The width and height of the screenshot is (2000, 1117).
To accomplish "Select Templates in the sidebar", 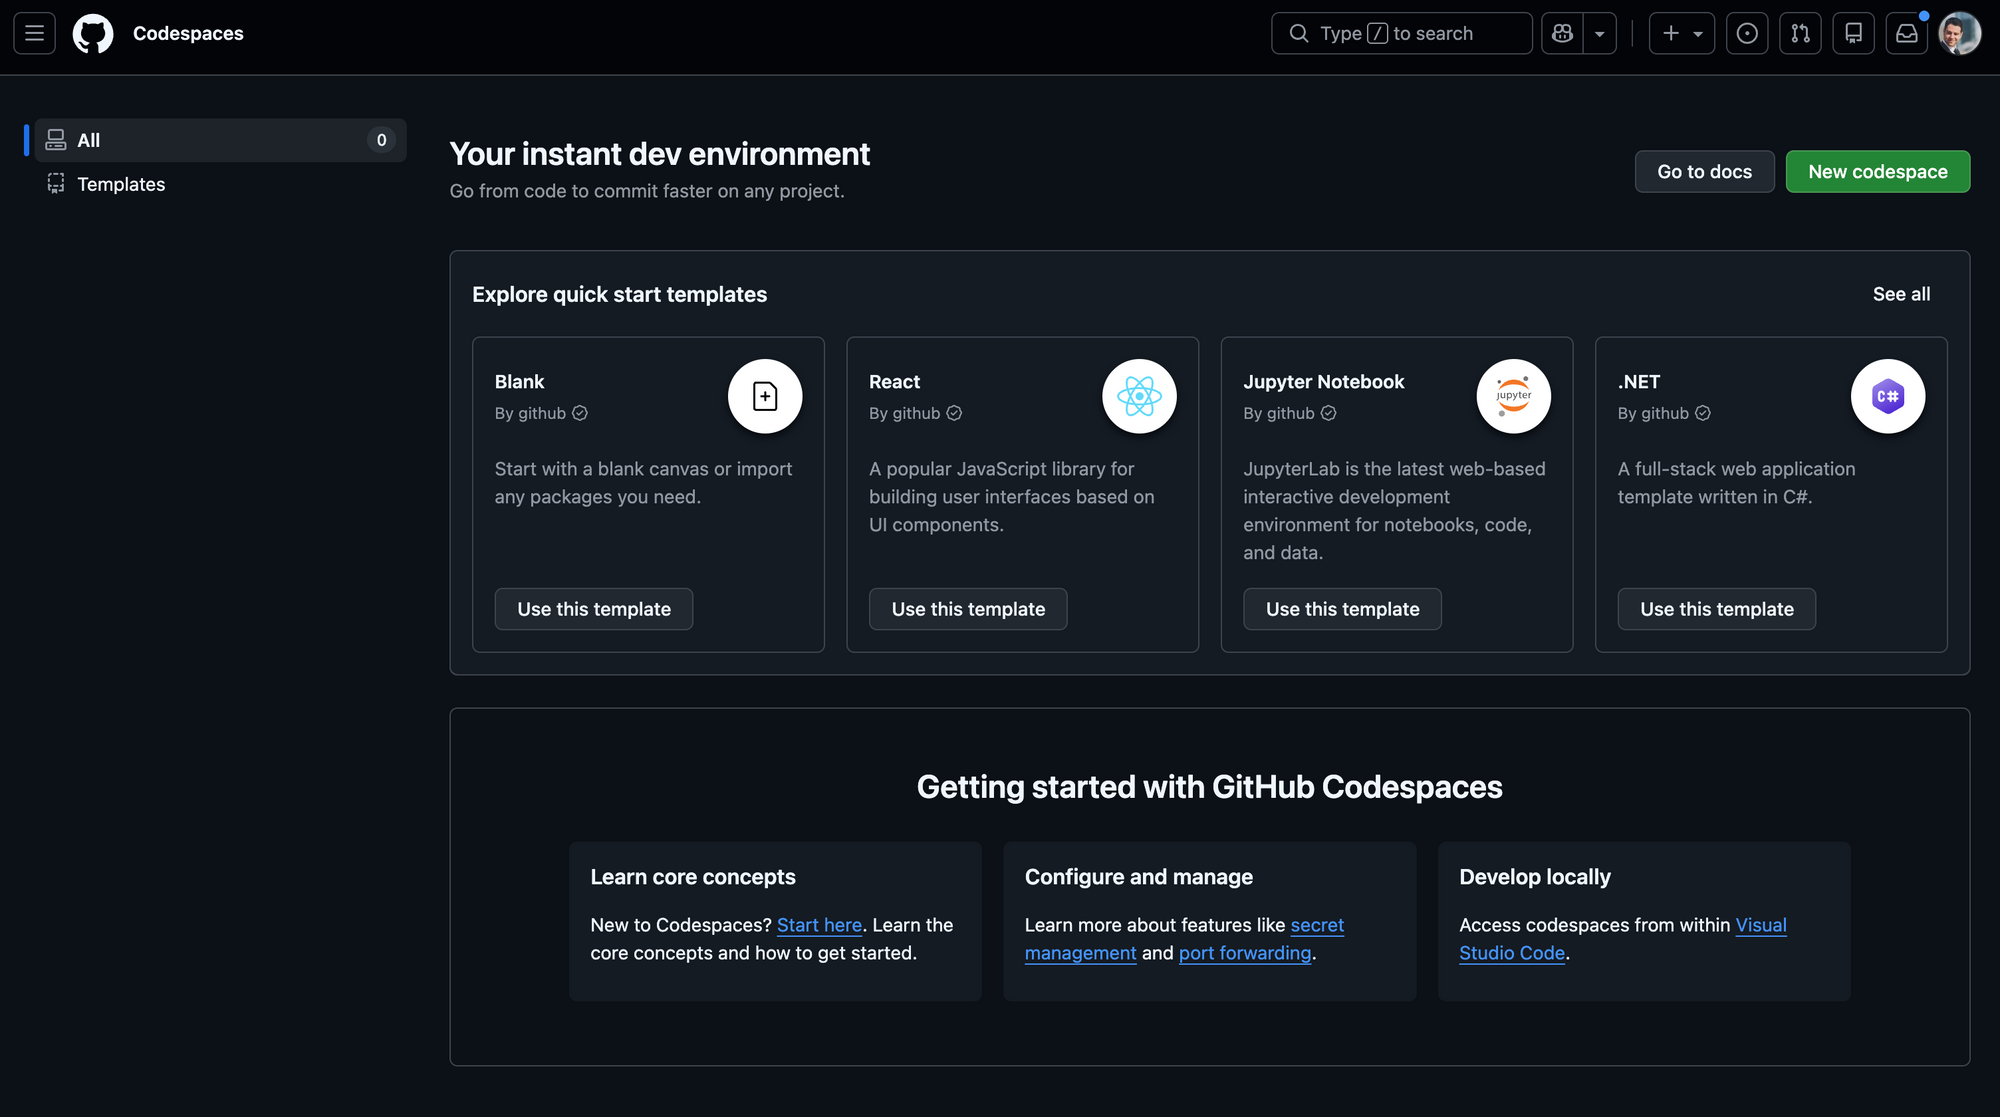I will click(121, 184).
